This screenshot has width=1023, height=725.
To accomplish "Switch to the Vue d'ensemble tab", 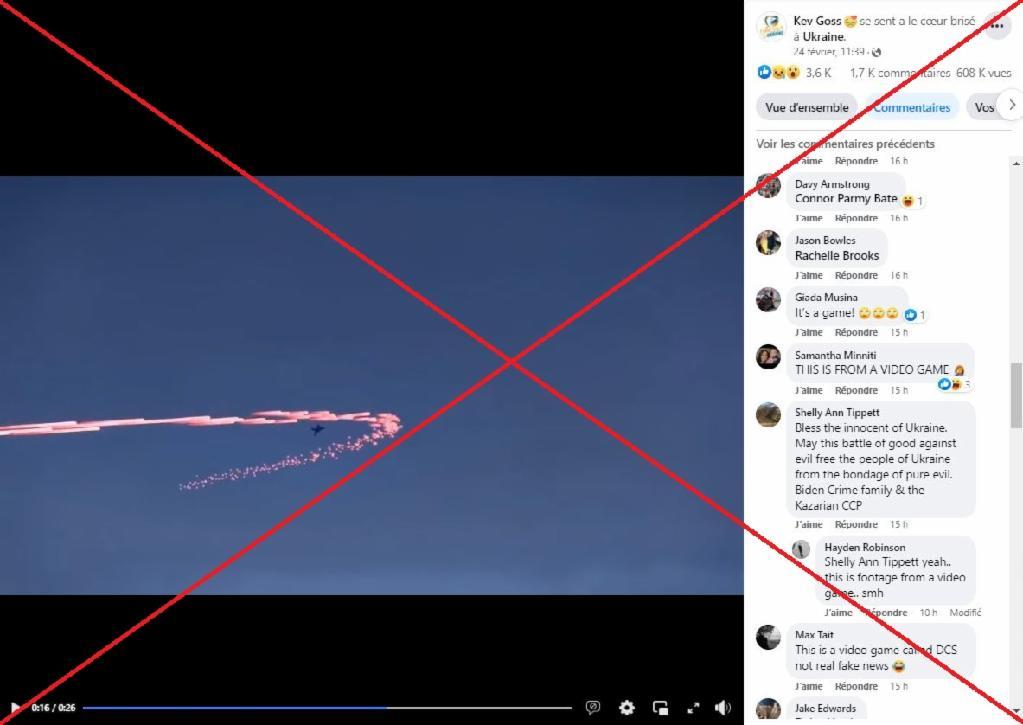I will tap(807, 108).
